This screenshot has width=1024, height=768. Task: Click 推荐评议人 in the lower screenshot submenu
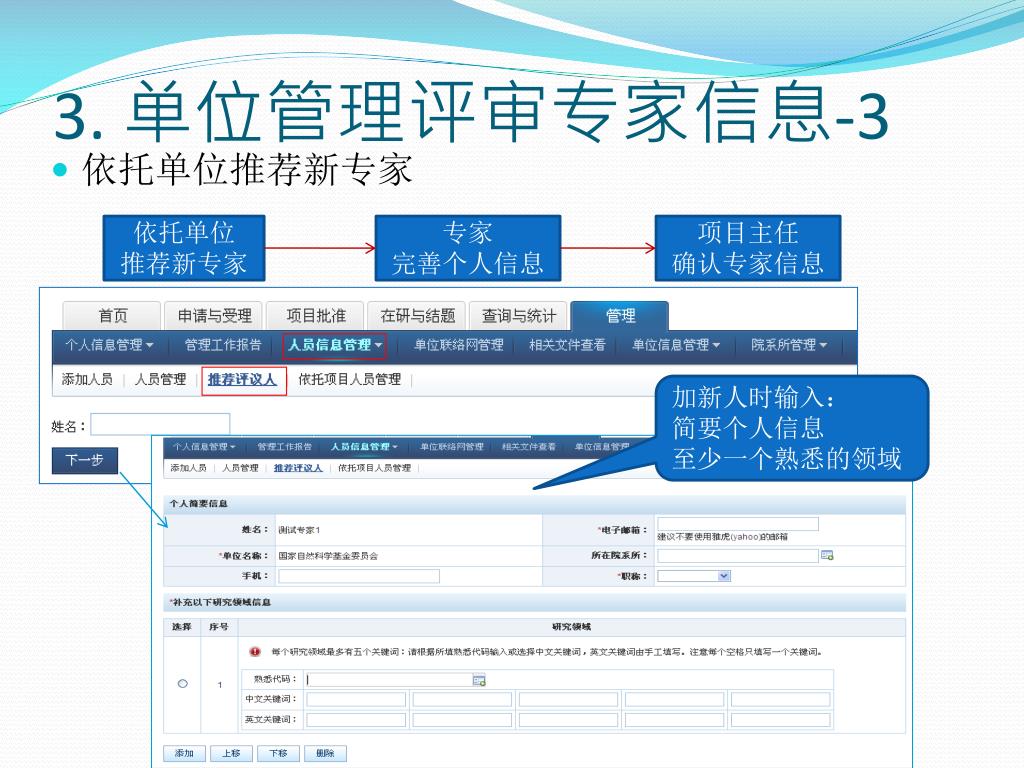pyautogui.click(x=298, y=468)
